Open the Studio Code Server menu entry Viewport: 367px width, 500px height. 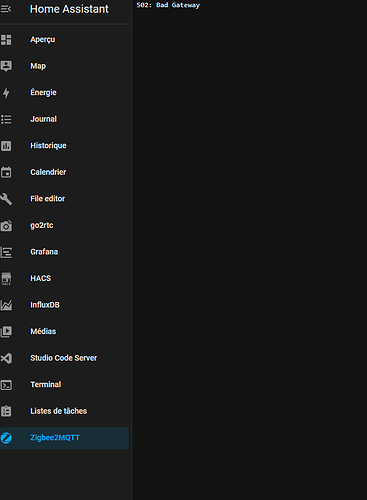point(64,358)
